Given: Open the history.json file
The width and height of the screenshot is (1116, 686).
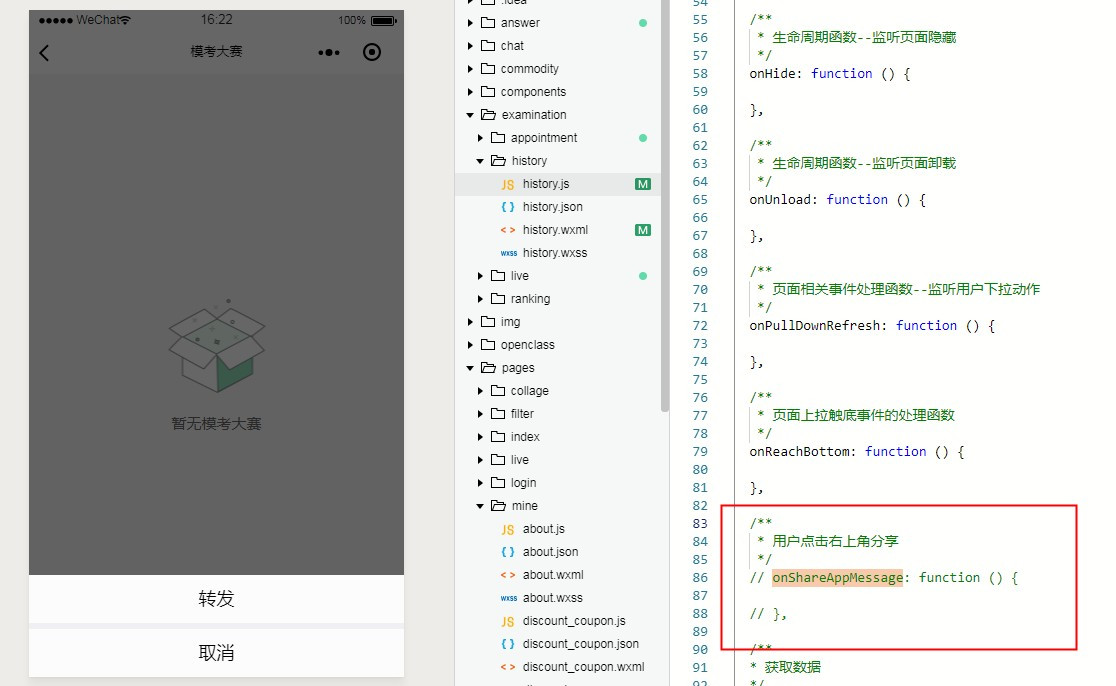Looking at the screenshot, I should [552, 207].
